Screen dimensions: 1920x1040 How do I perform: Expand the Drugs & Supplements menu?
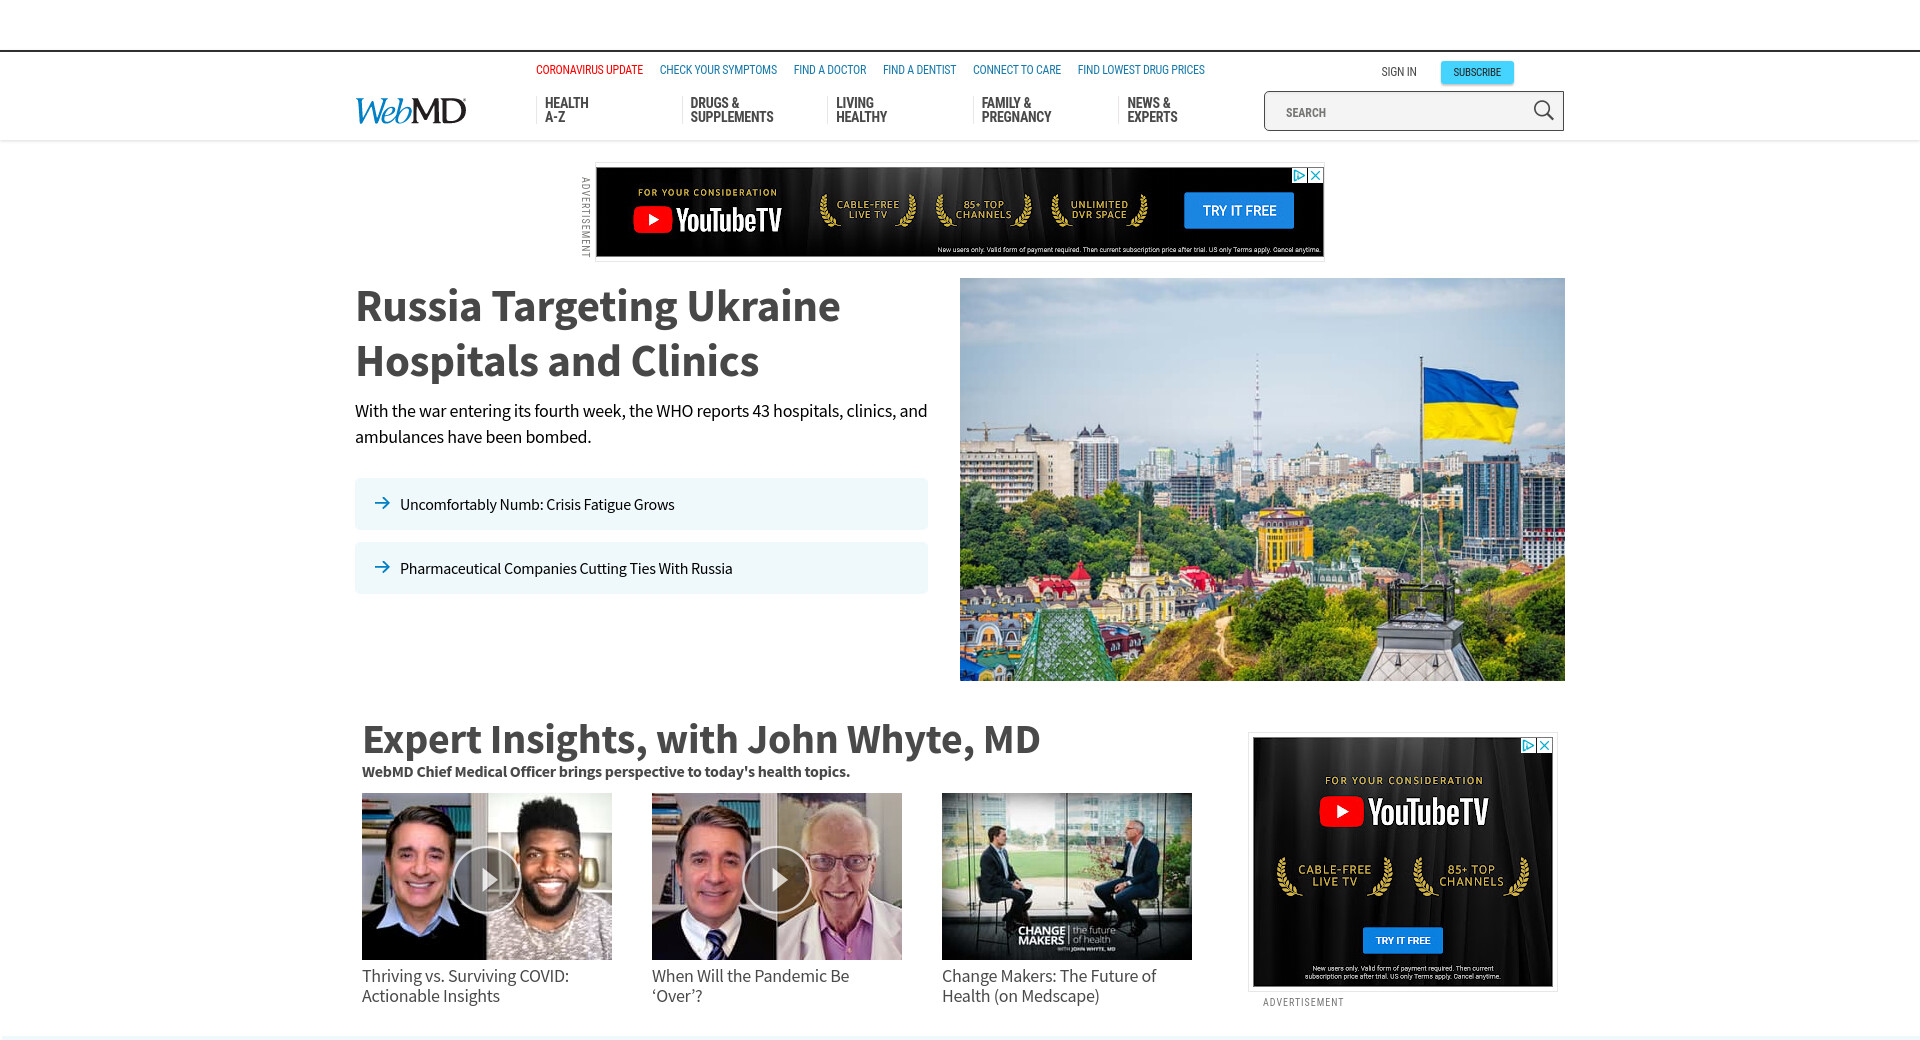(731, 110)
